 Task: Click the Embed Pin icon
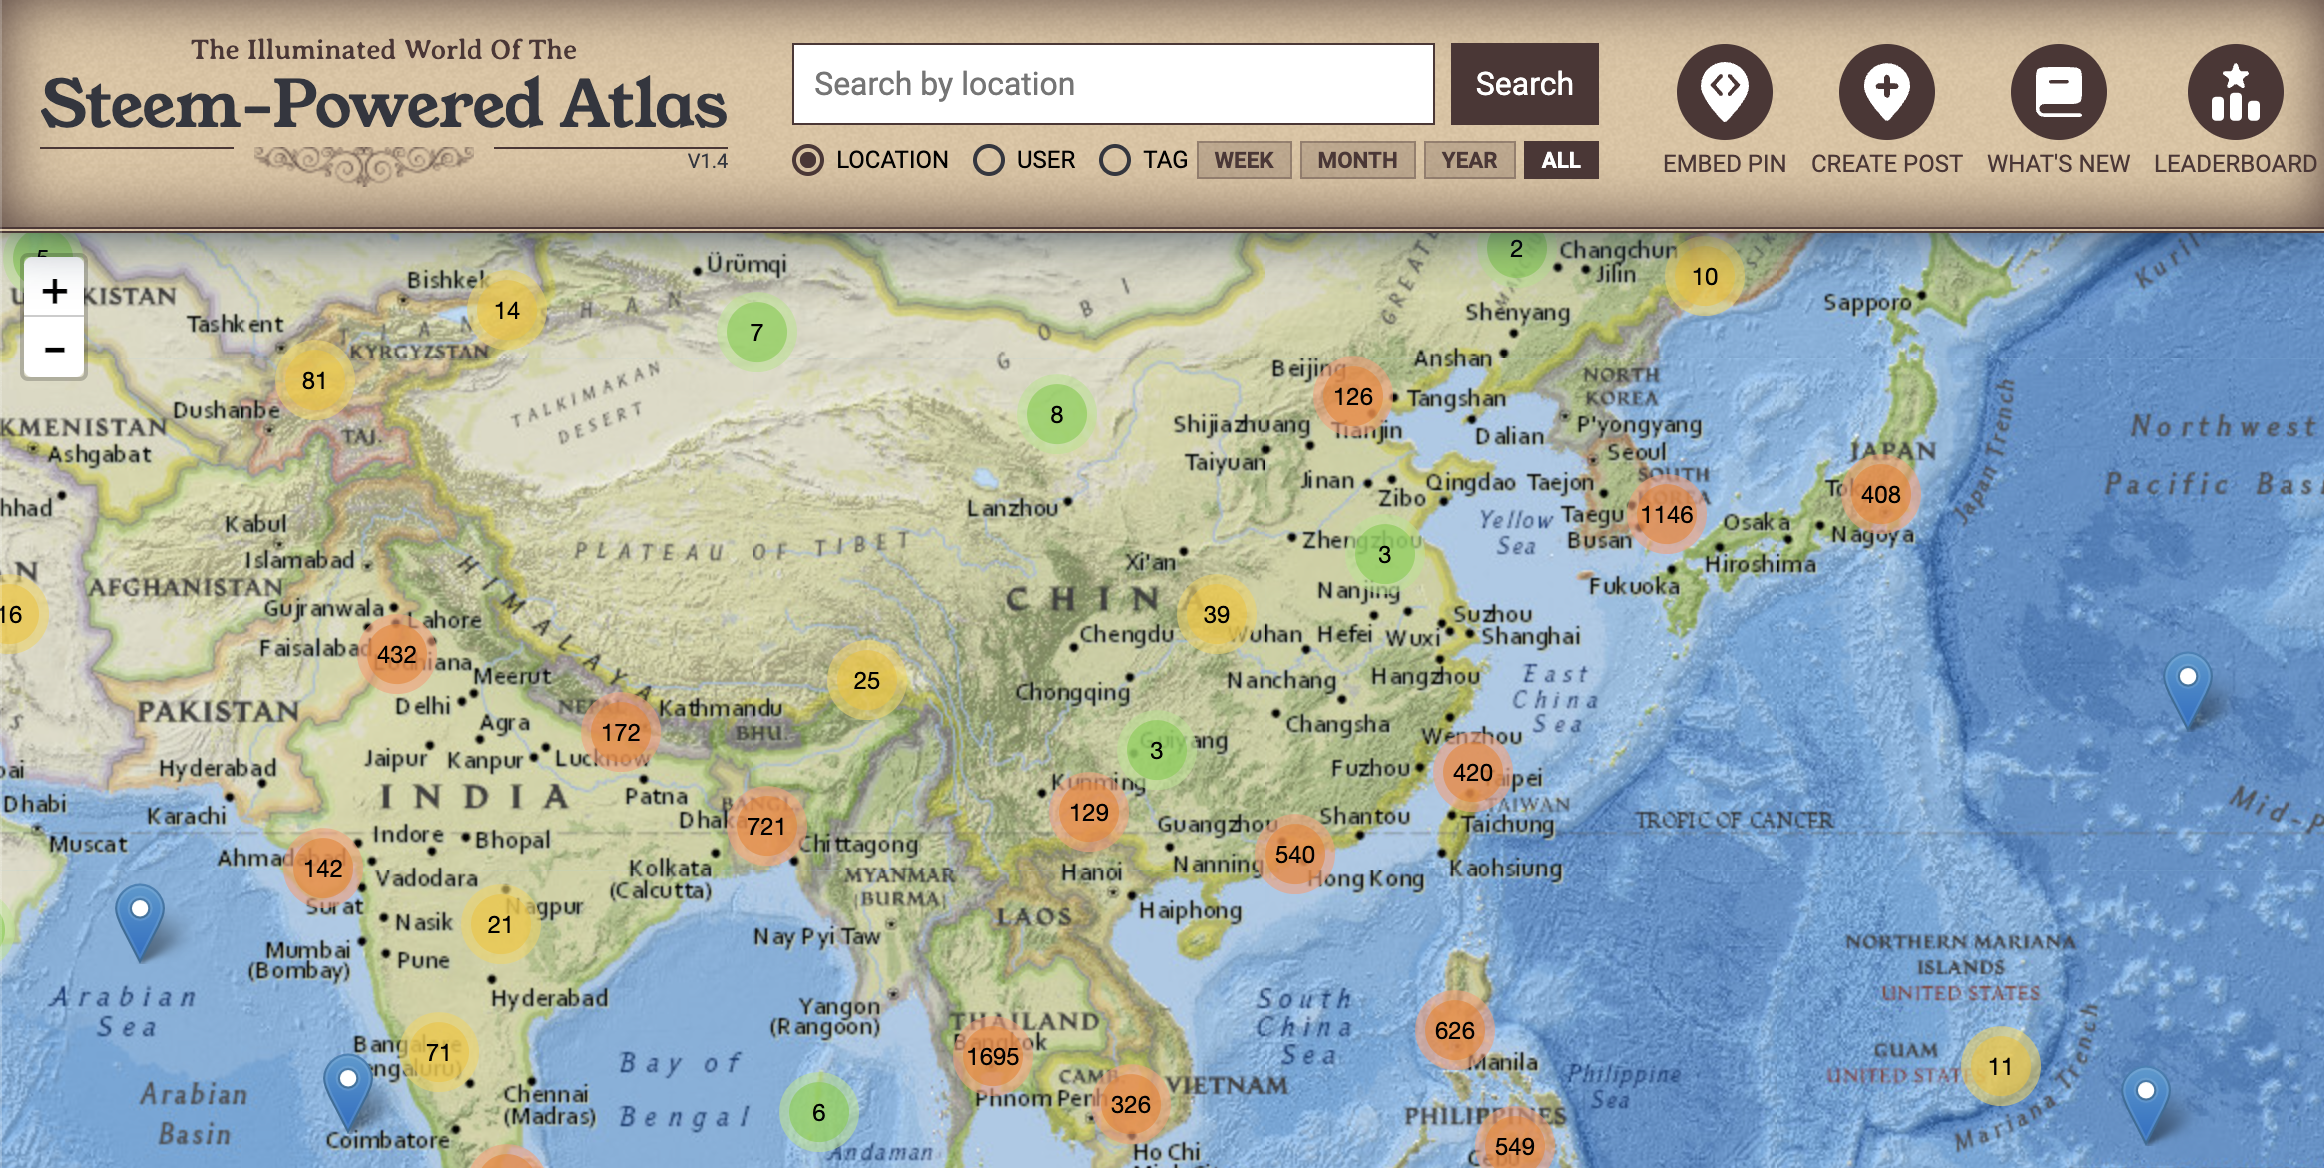tap(1724, 92)
